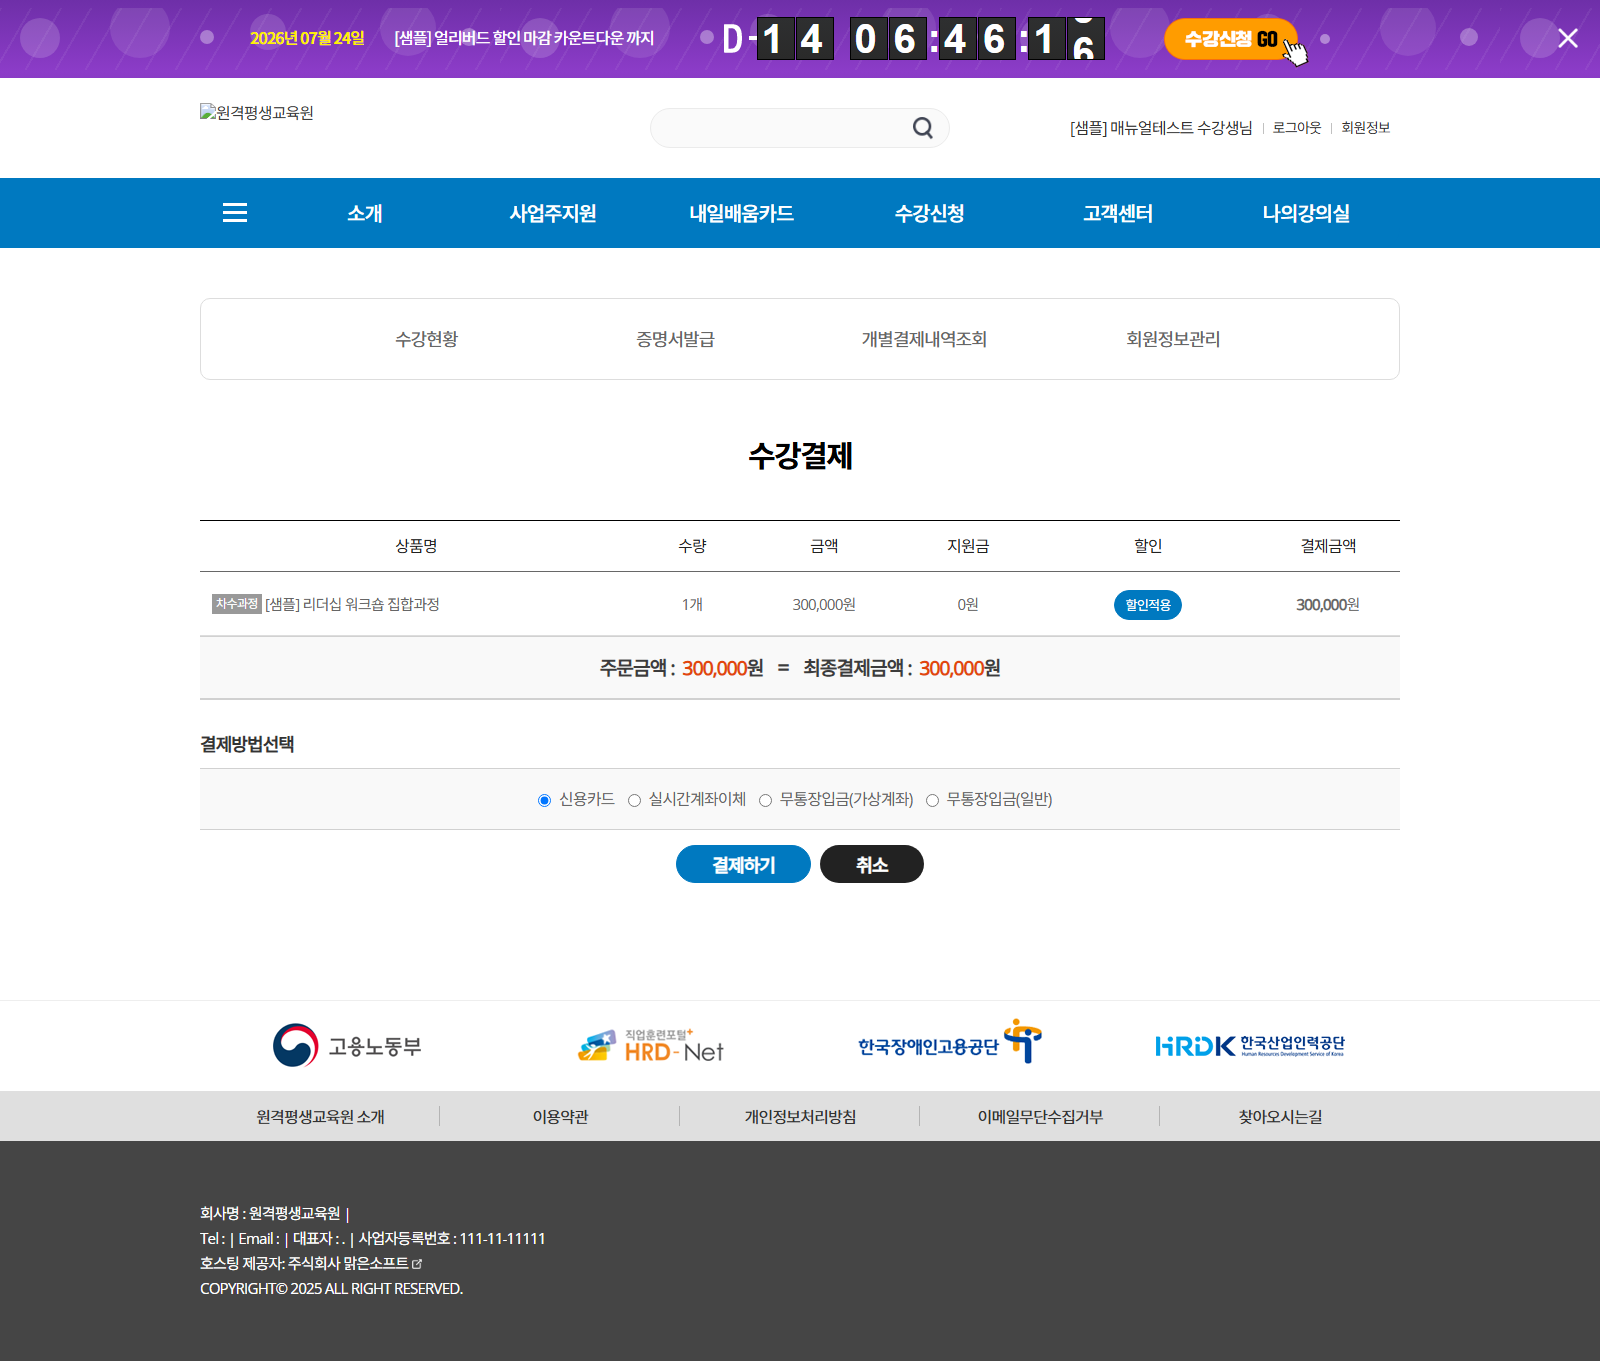Screen dimensions: 1600x1361
Task: Click the 수강신청 GO banner button
Action: (x=1231, y=39)
